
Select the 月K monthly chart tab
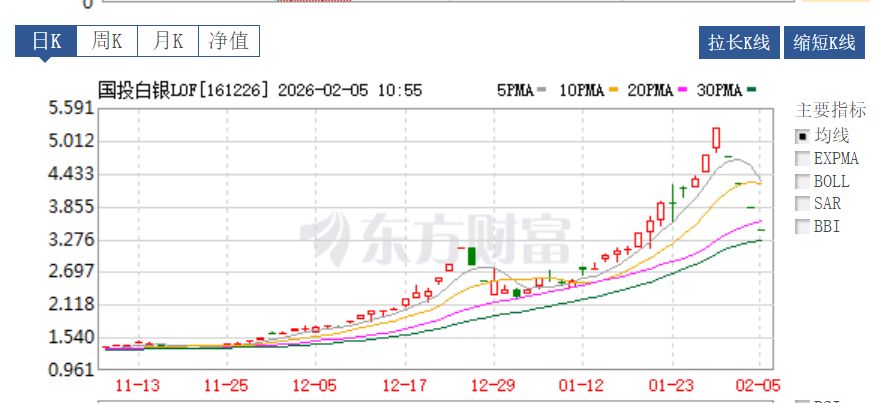coord(168,41)
